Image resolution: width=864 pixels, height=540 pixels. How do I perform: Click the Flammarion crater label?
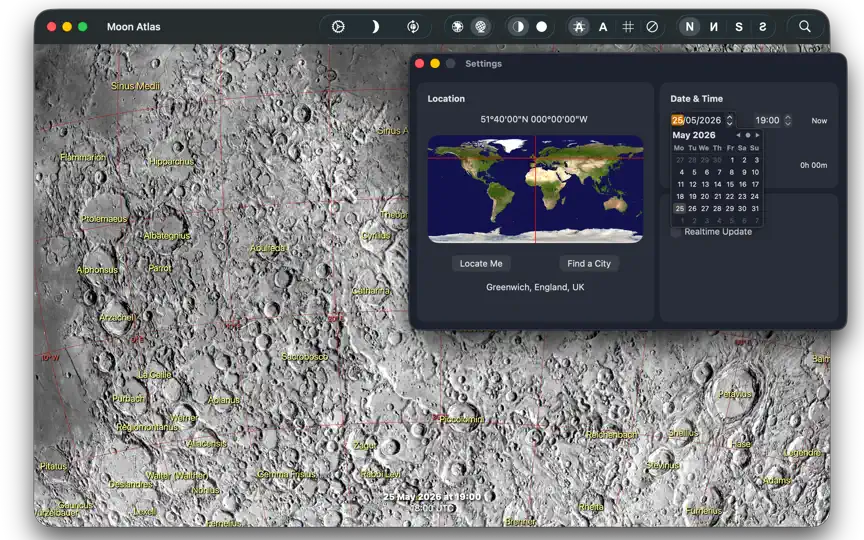pyautogui.click(x=83, y=158)
